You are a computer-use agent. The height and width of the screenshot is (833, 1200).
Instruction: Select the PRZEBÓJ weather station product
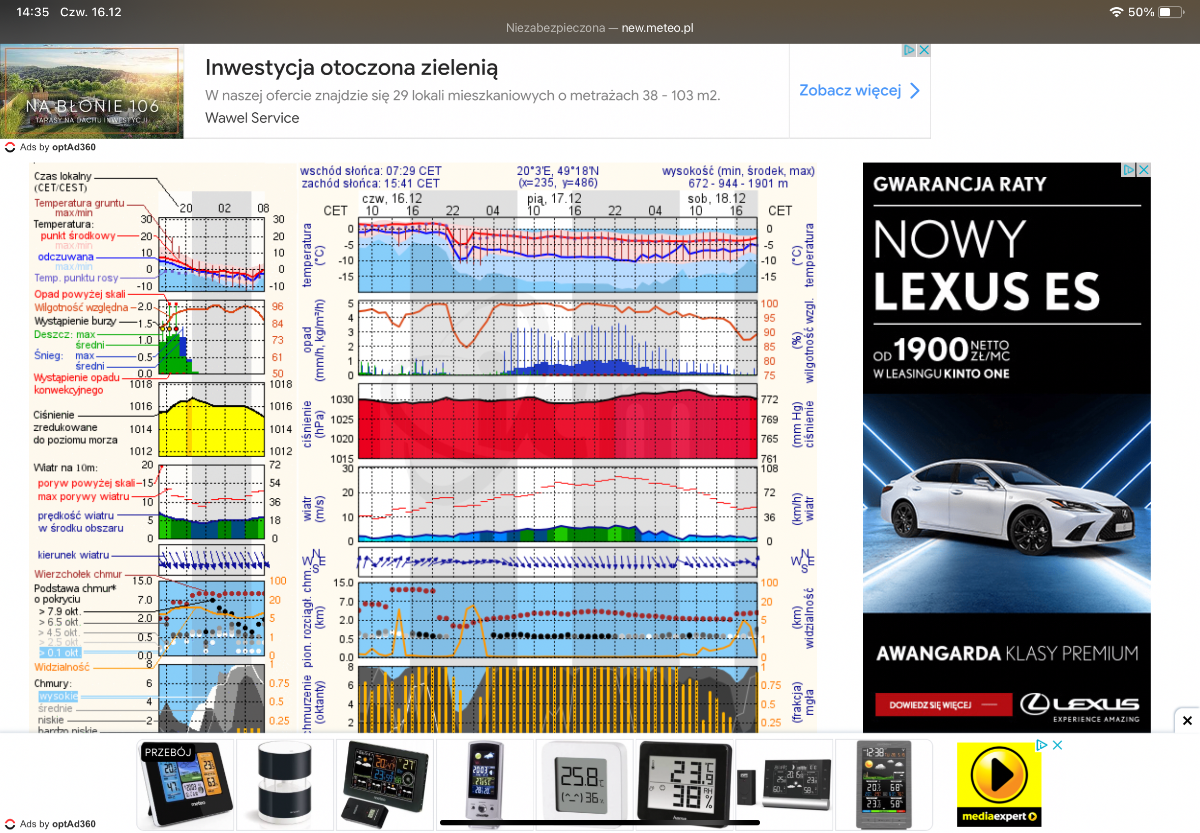coord(186,784)
